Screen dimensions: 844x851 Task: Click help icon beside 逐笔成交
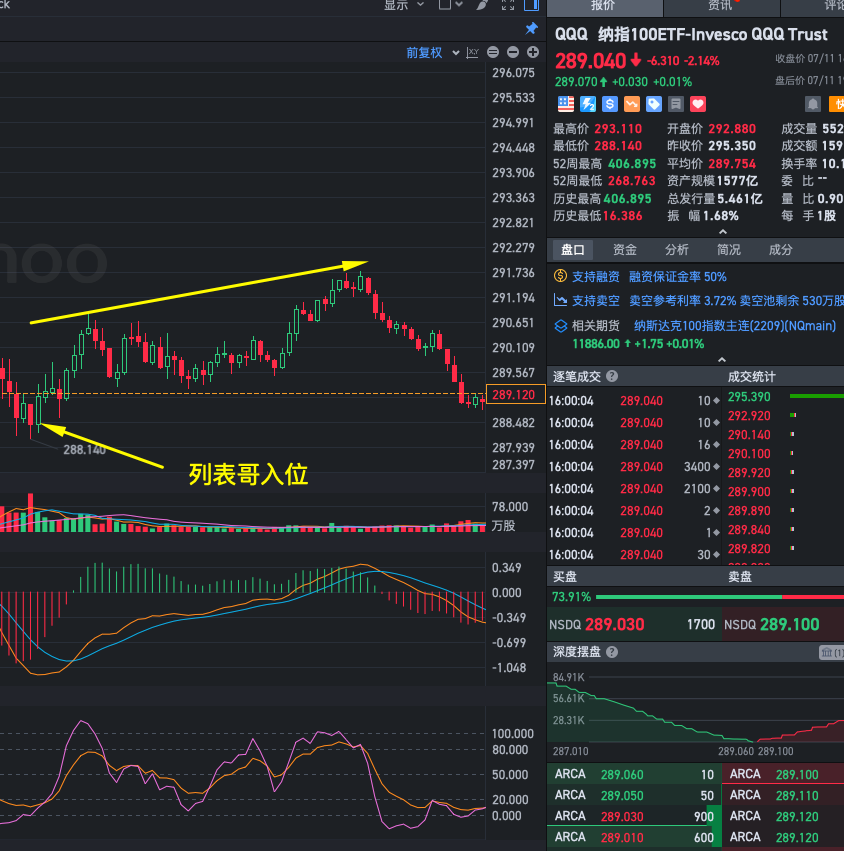(612, 376)
